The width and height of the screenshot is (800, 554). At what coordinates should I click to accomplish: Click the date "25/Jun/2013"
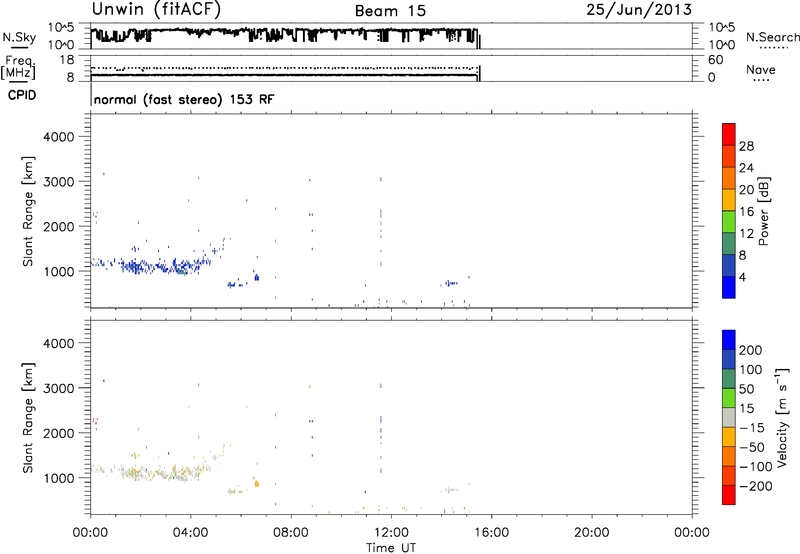pos(639,9)
